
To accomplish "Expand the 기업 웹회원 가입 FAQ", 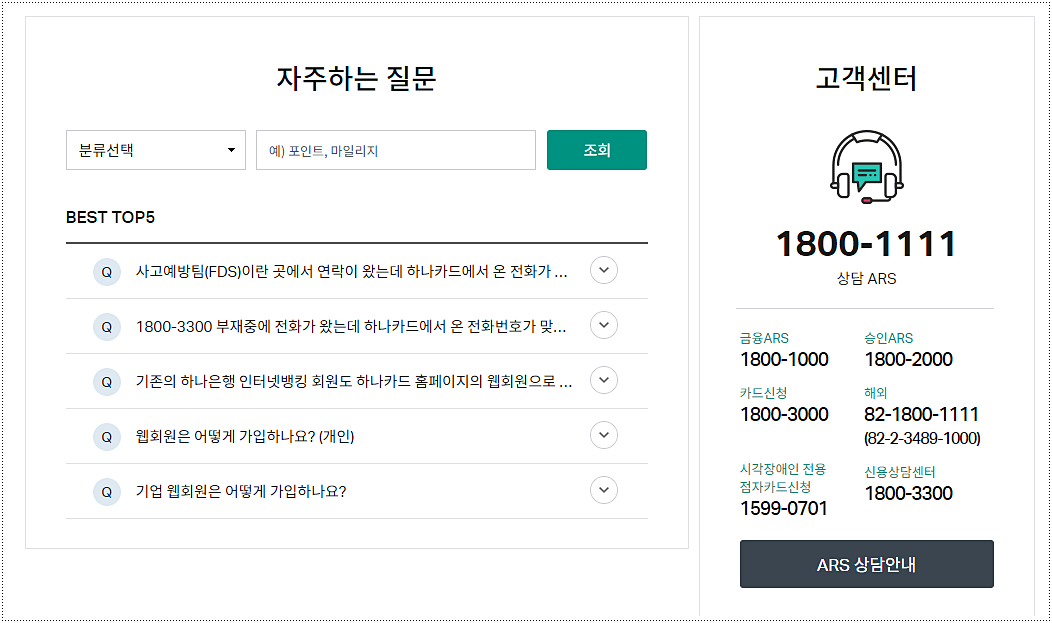I will (x=603, y=490).
